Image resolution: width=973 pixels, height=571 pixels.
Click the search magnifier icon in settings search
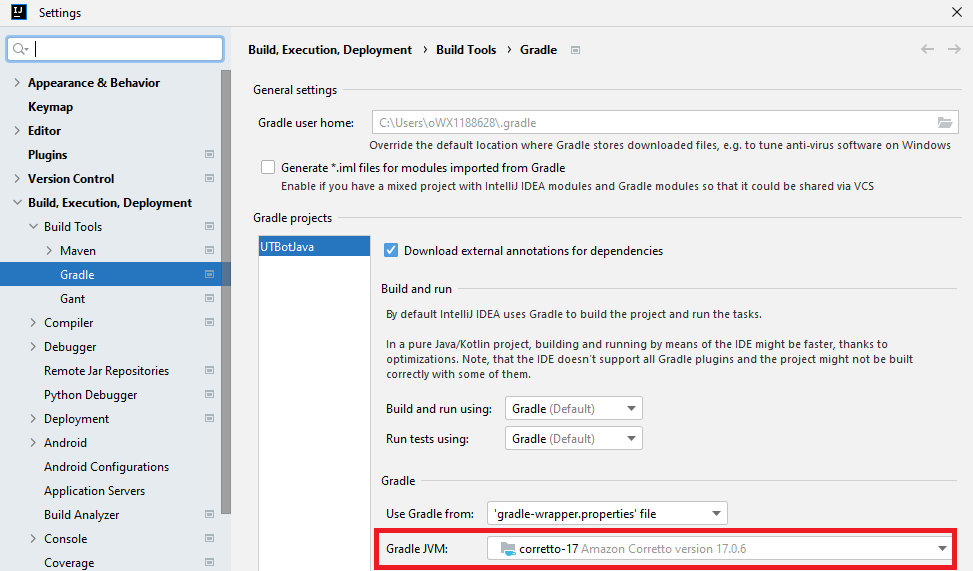click(21, 49)
